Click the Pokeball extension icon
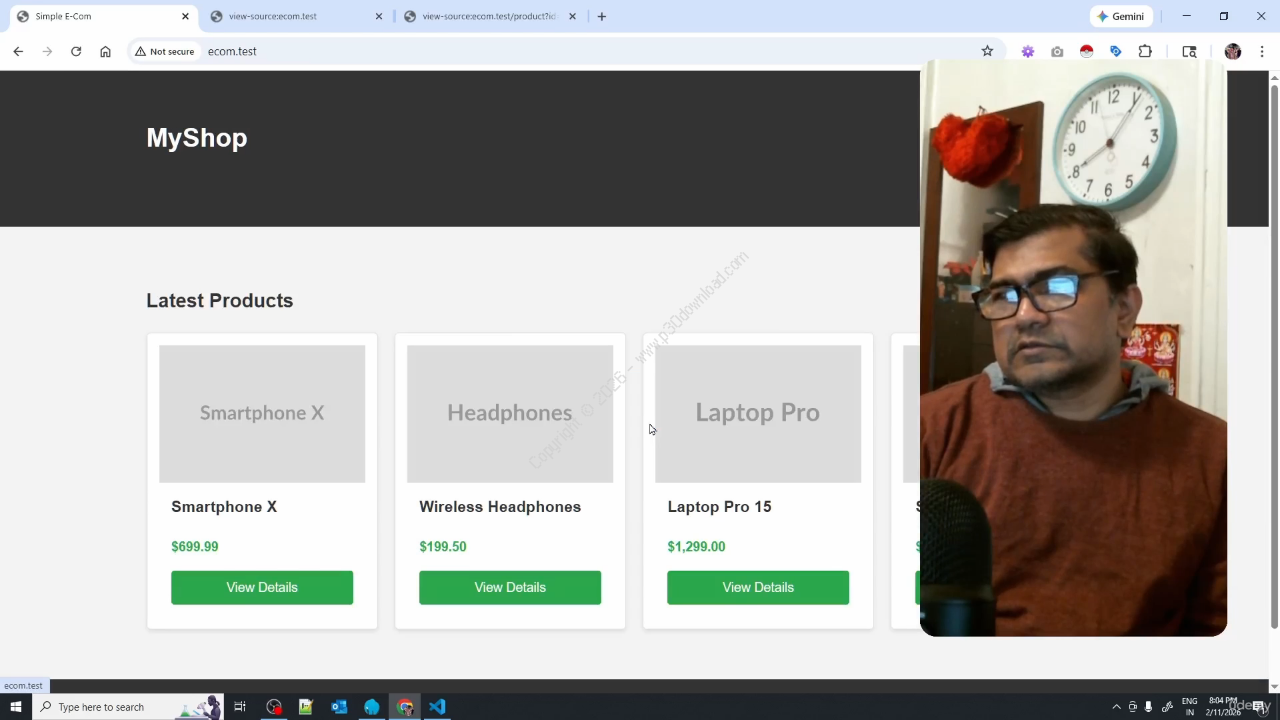The width and height of the screenshot is (1280, 720). tap(1086, 51)
